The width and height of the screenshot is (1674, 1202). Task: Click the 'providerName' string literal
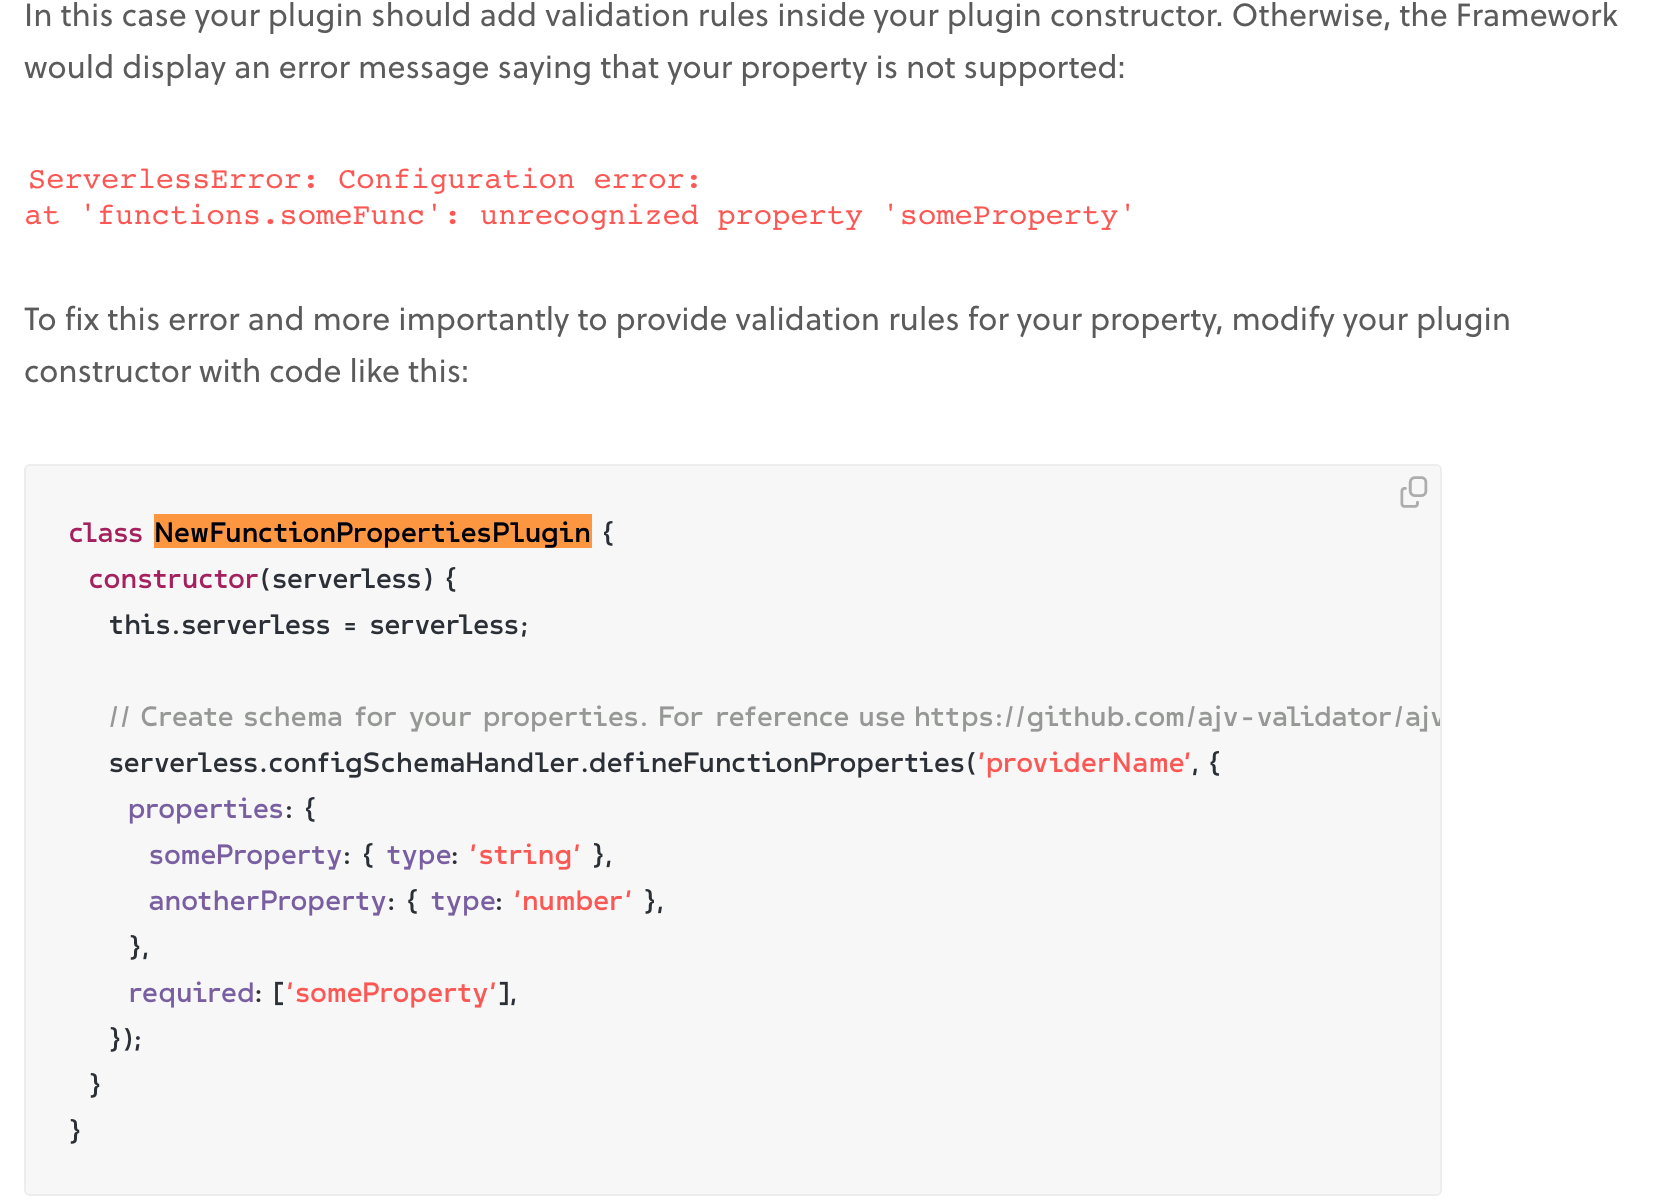(x=1086, y=763)
